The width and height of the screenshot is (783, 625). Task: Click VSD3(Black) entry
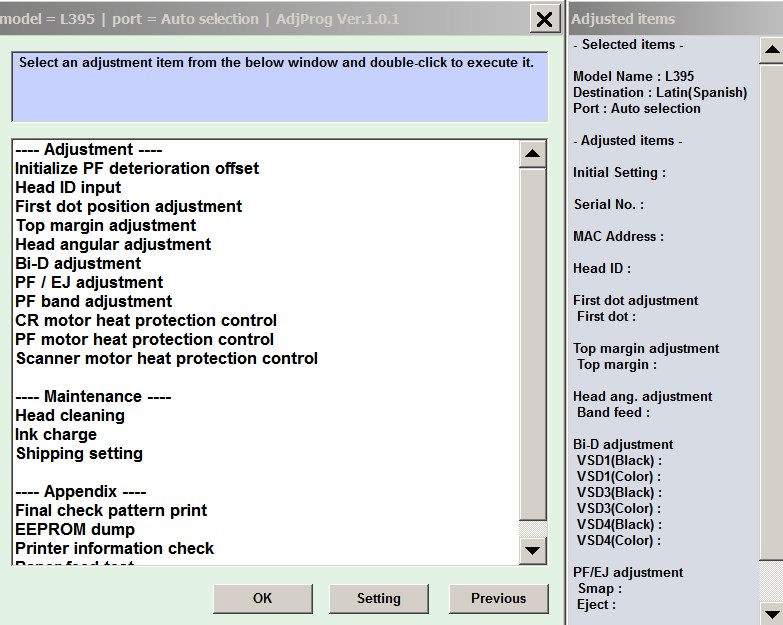619,492
